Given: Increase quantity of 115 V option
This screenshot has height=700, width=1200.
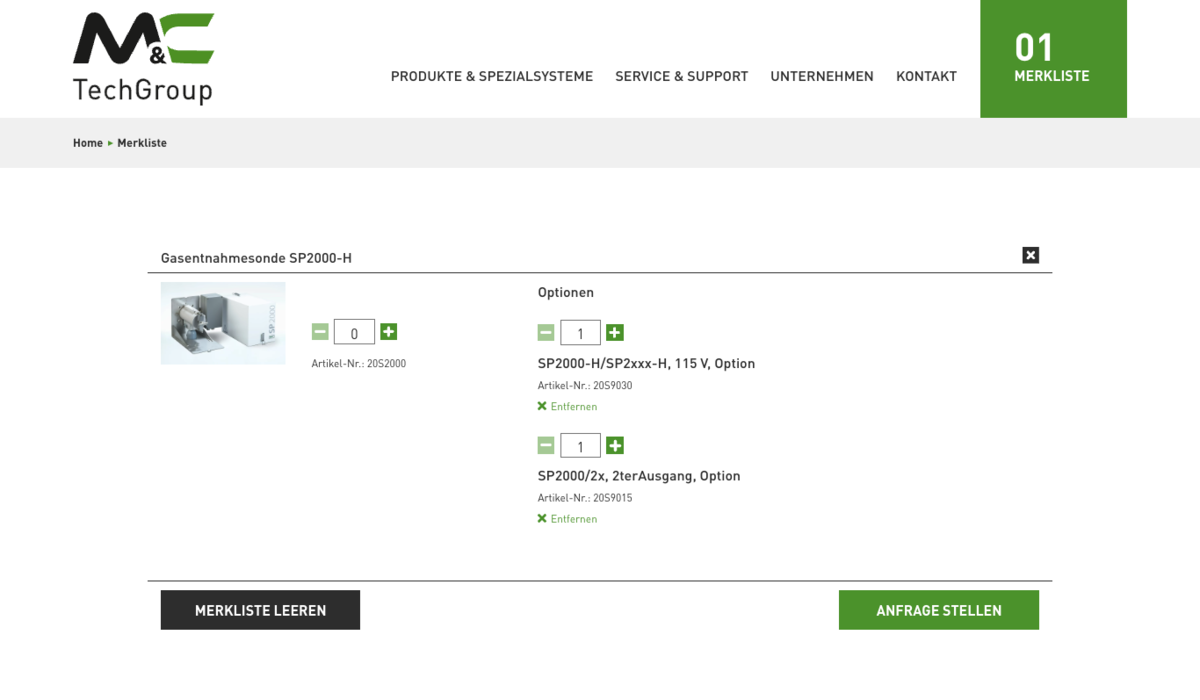Looking at the screenshot, I should pos(615,333).
